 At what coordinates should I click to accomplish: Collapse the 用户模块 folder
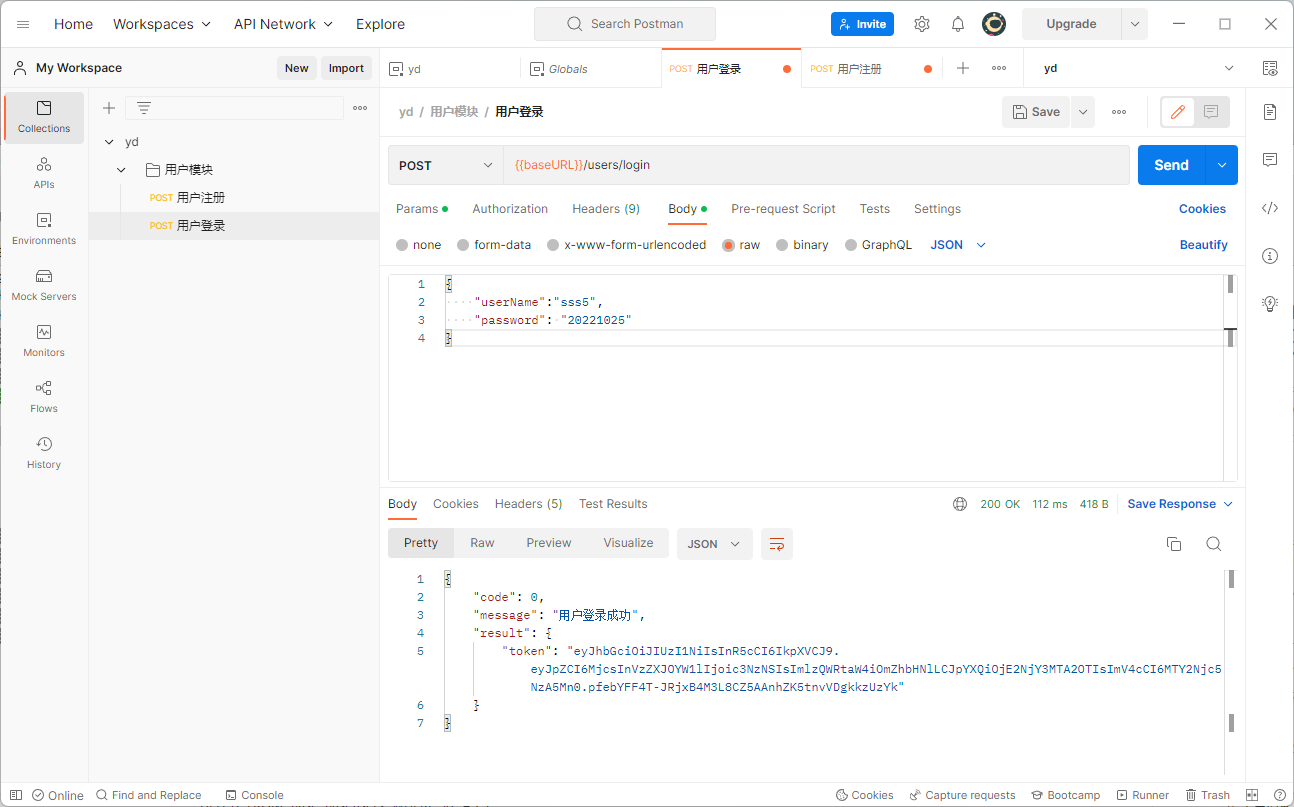(x=121, y=170)
